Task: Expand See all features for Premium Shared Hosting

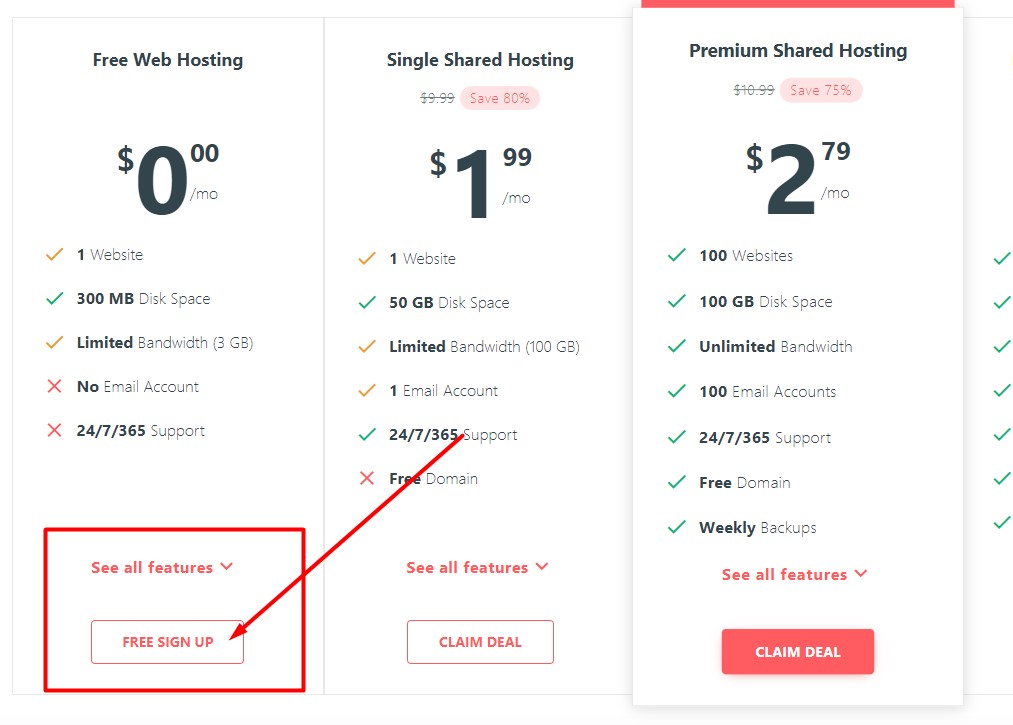Action: [x=795, y=574]
